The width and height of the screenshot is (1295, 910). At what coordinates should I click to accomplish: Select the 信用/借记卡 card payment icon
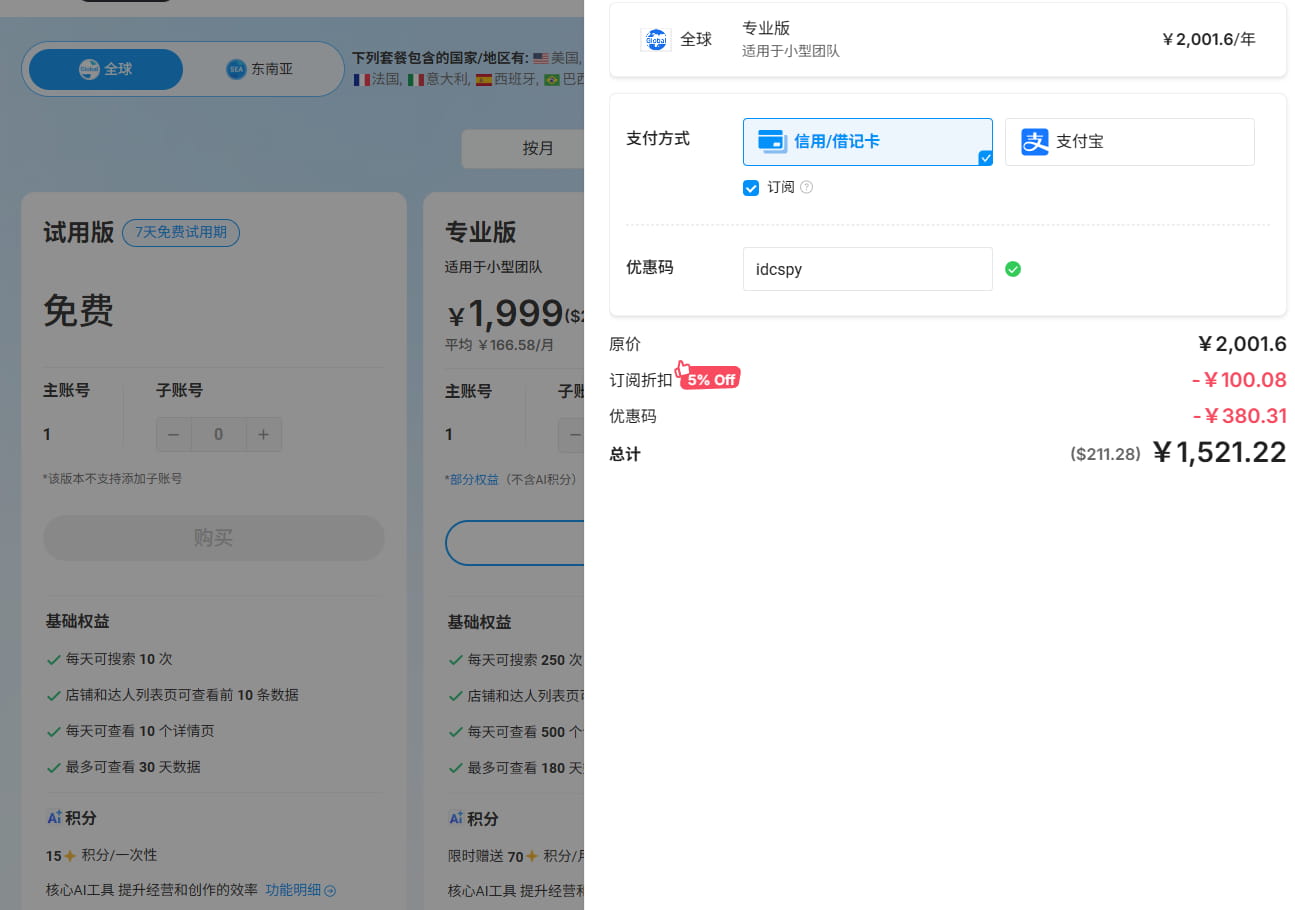point(771,141)
